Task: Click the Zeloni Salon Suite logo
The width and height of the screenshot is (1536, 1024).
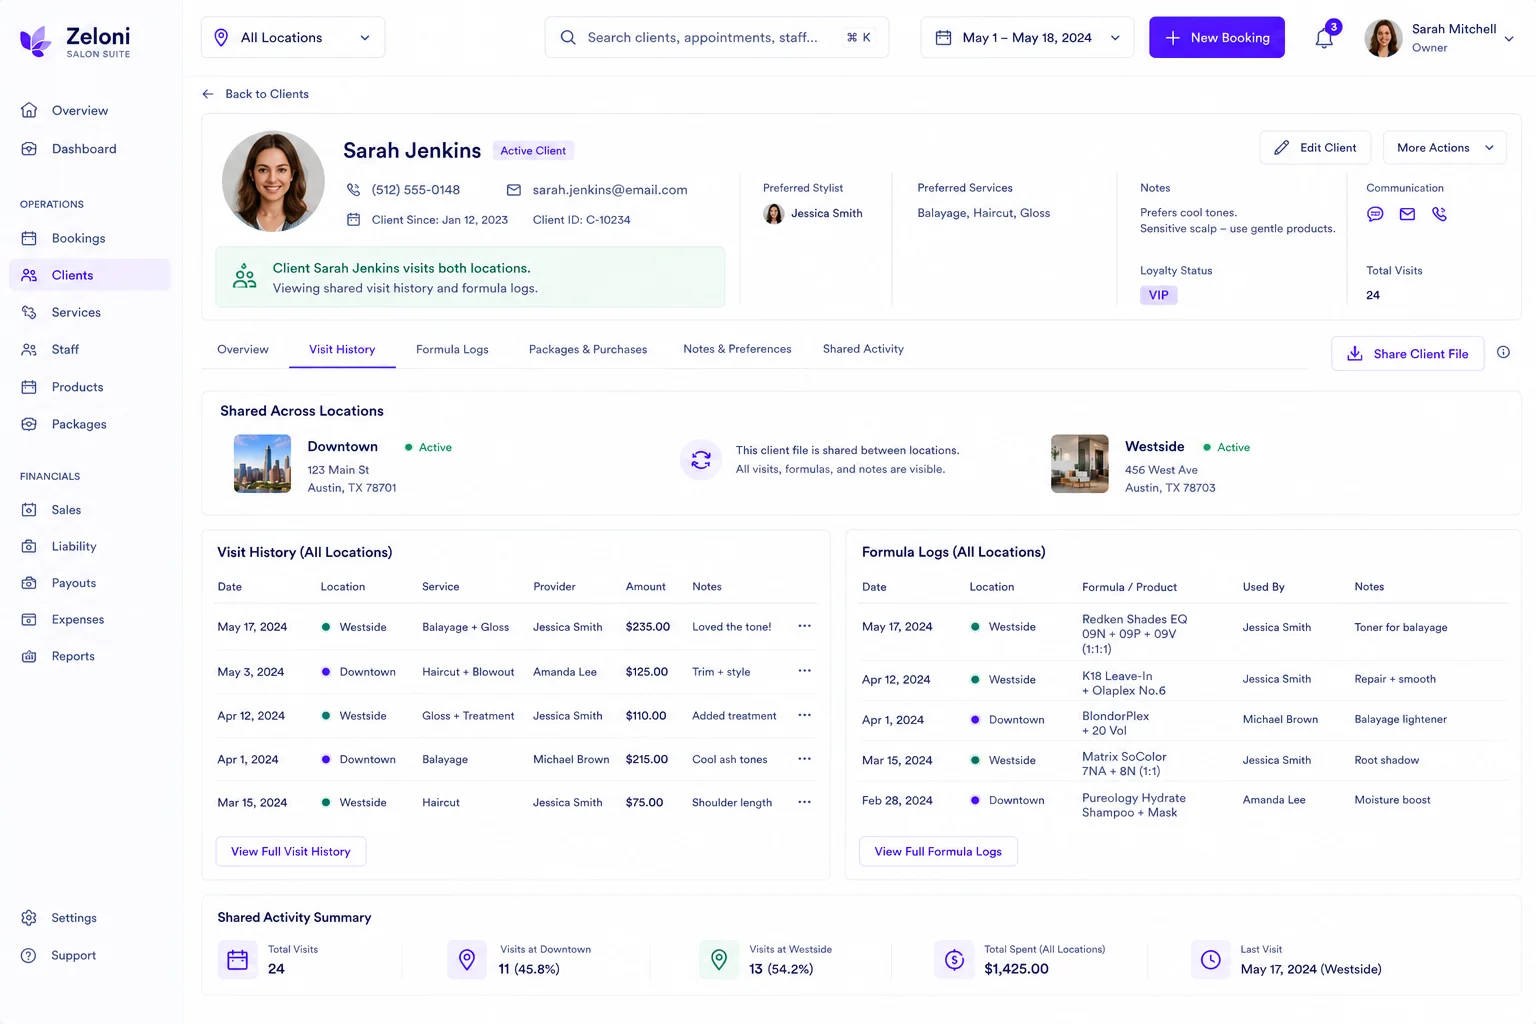Action: 75,41
